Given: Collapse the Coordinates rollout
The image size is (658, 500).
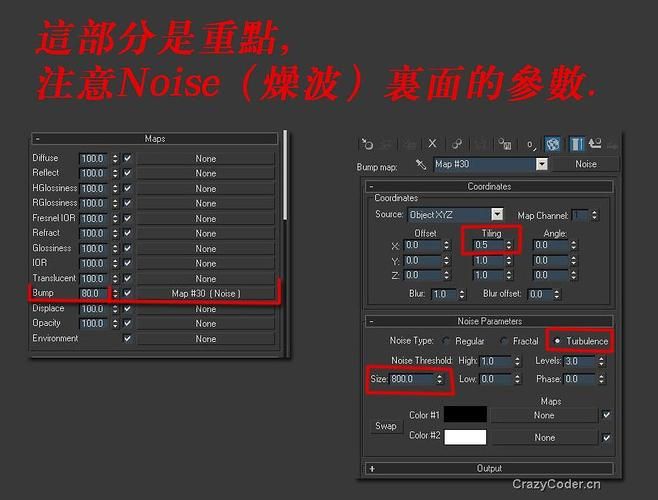Looking at the screenshot, I should (489, 186).
